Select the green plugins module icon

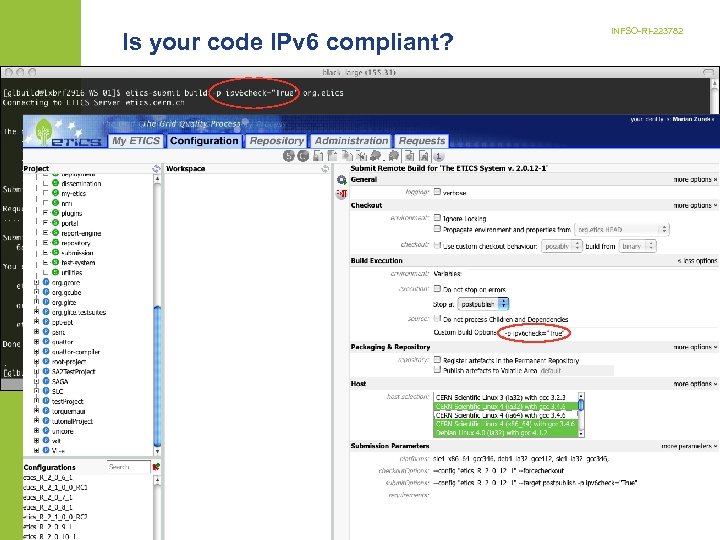tap(56, 213)
